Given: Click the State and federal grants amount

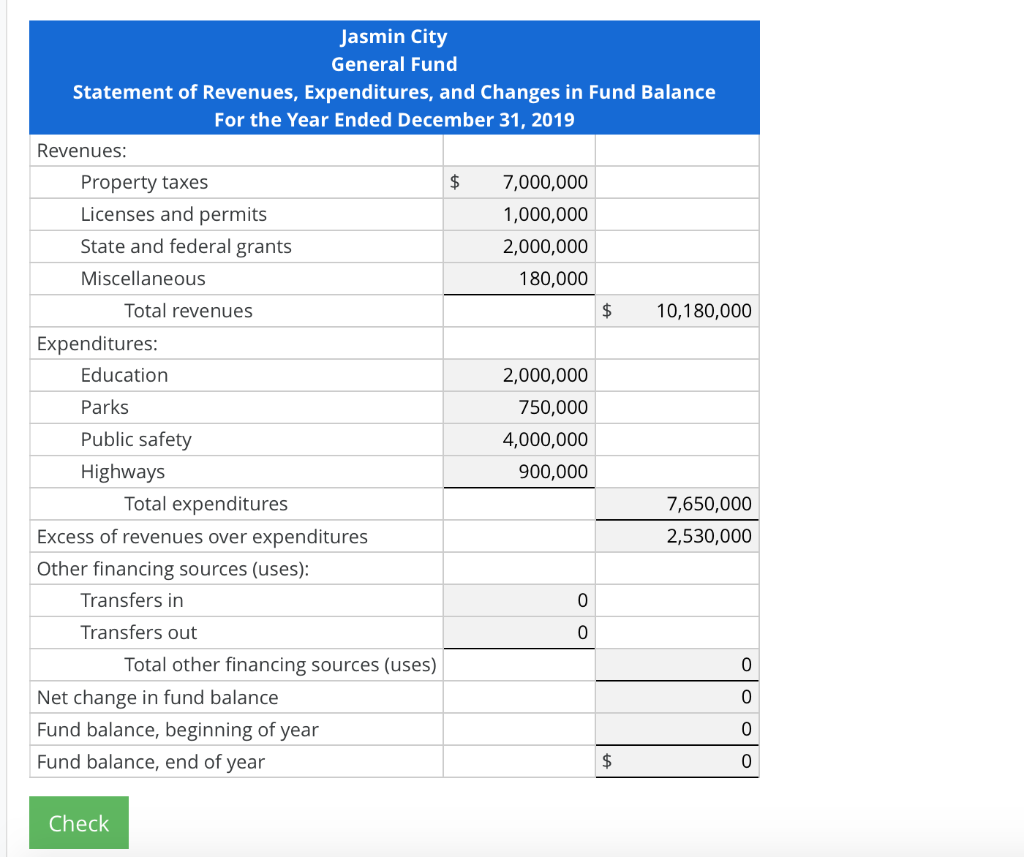Looking at the screenshot, I should [x=518, y=246].
